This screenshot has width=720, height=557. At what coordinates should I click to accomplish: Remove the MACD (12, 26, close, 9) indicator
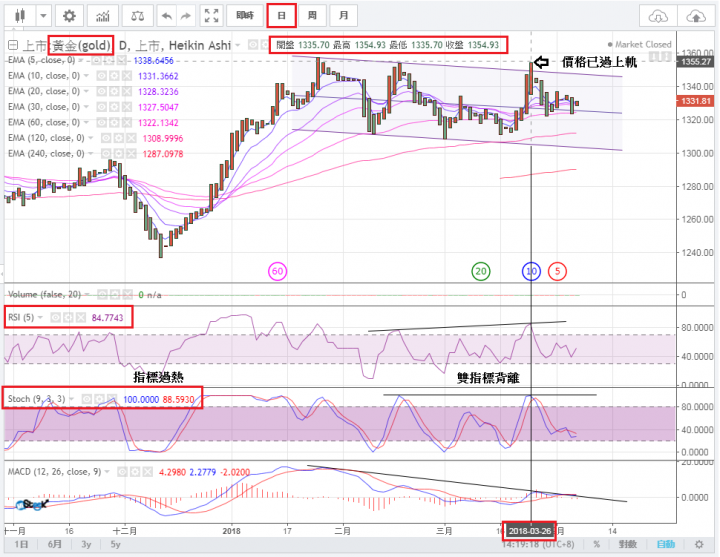pyautogui.click(x=147, y=472)
